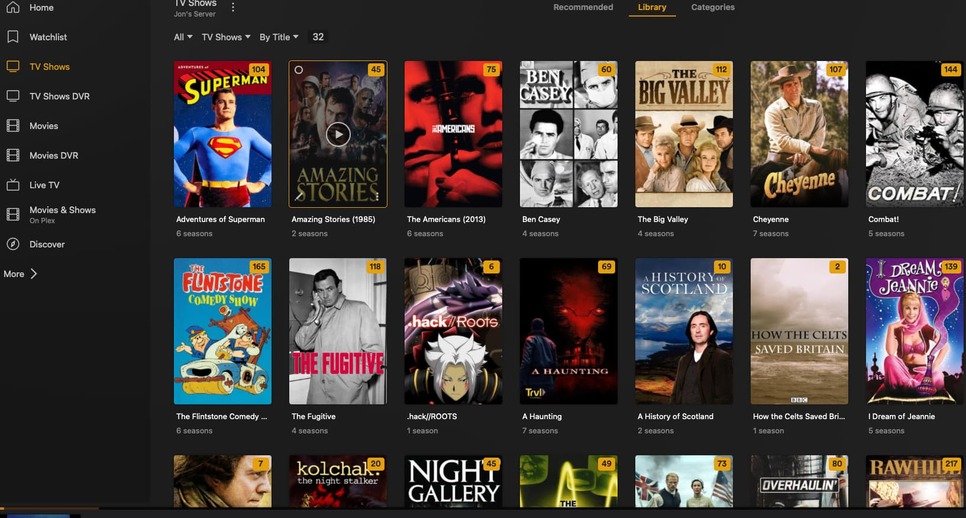Open the three-dot menu beside TV Shows header
Viewport: 966px width, 518px height.
click(233, 7)
